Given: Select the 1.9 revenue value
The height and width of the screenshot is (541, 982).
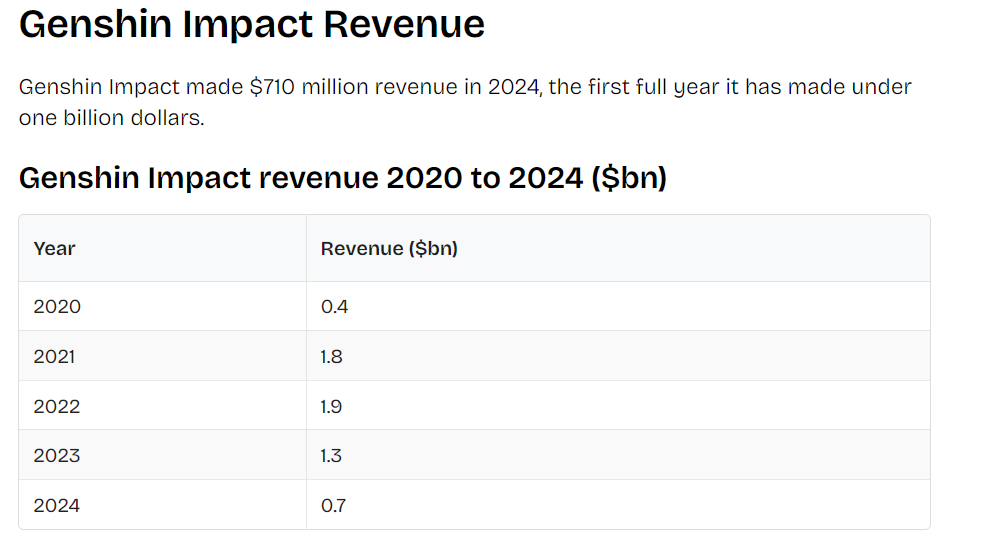Looking at the screenshot, I should 331,406.
